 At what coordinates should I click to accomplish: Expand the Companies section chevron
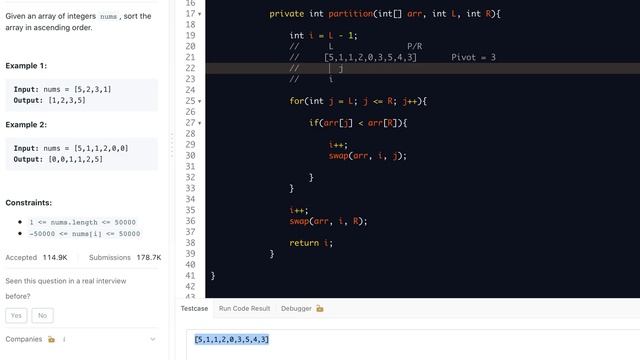[153, 339]
